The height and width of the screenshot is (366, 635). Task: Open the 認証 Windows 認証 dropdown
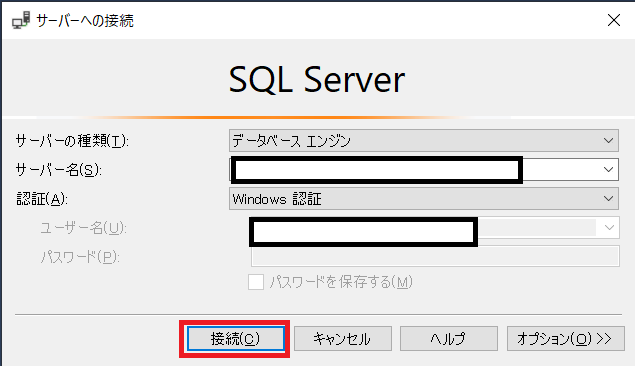pos(424,198)
